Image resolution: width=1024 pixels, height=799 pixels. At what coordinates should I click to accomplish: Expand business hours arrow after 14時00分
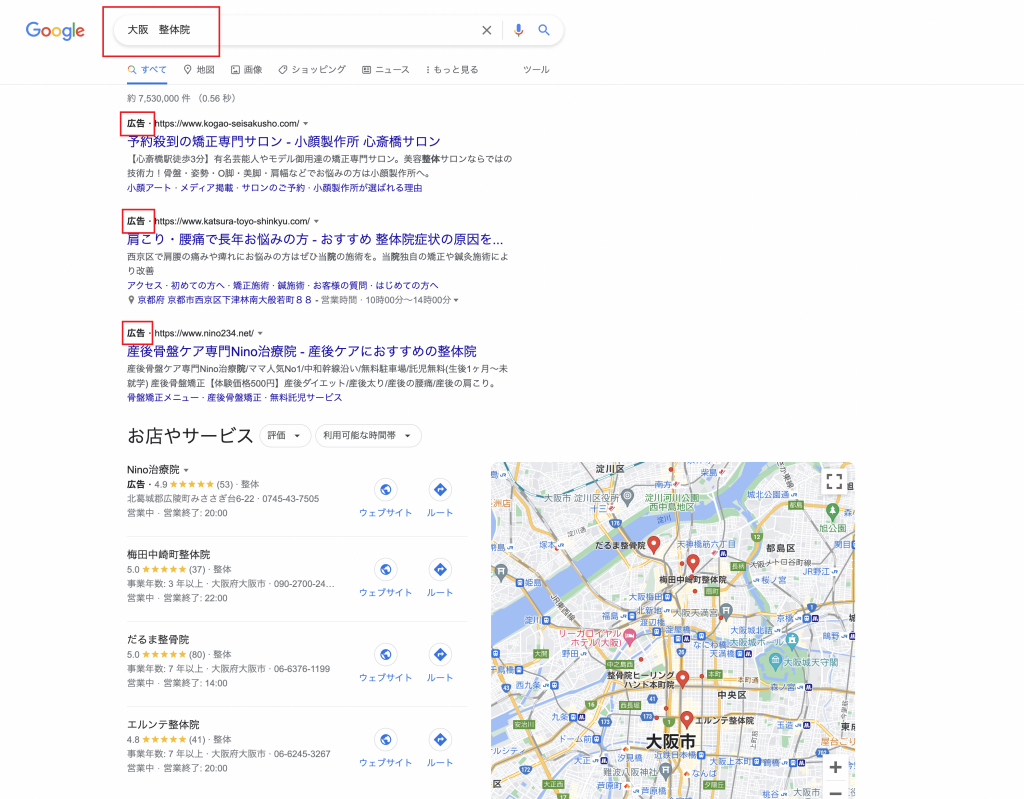point(456,300)
